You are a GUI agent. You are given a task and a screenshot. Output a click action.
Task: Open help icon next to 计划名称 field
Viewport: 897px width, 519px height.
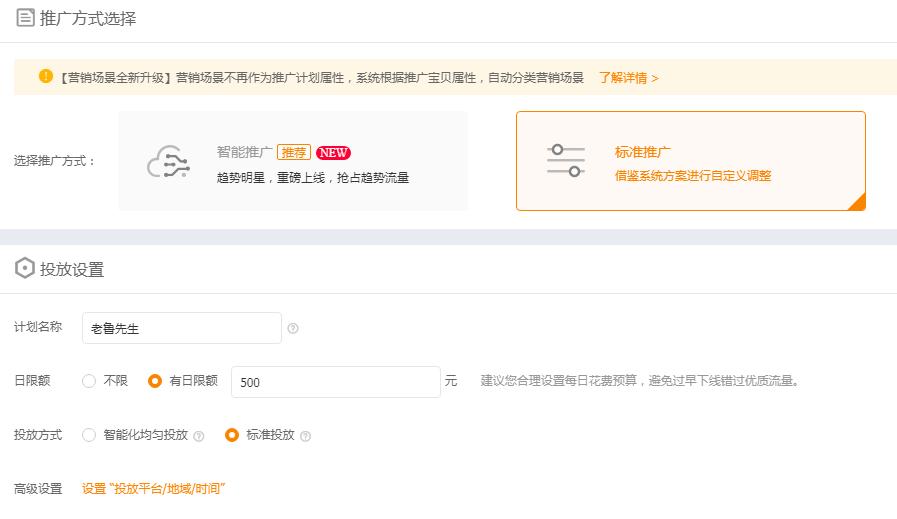click(x=293, y=328)
